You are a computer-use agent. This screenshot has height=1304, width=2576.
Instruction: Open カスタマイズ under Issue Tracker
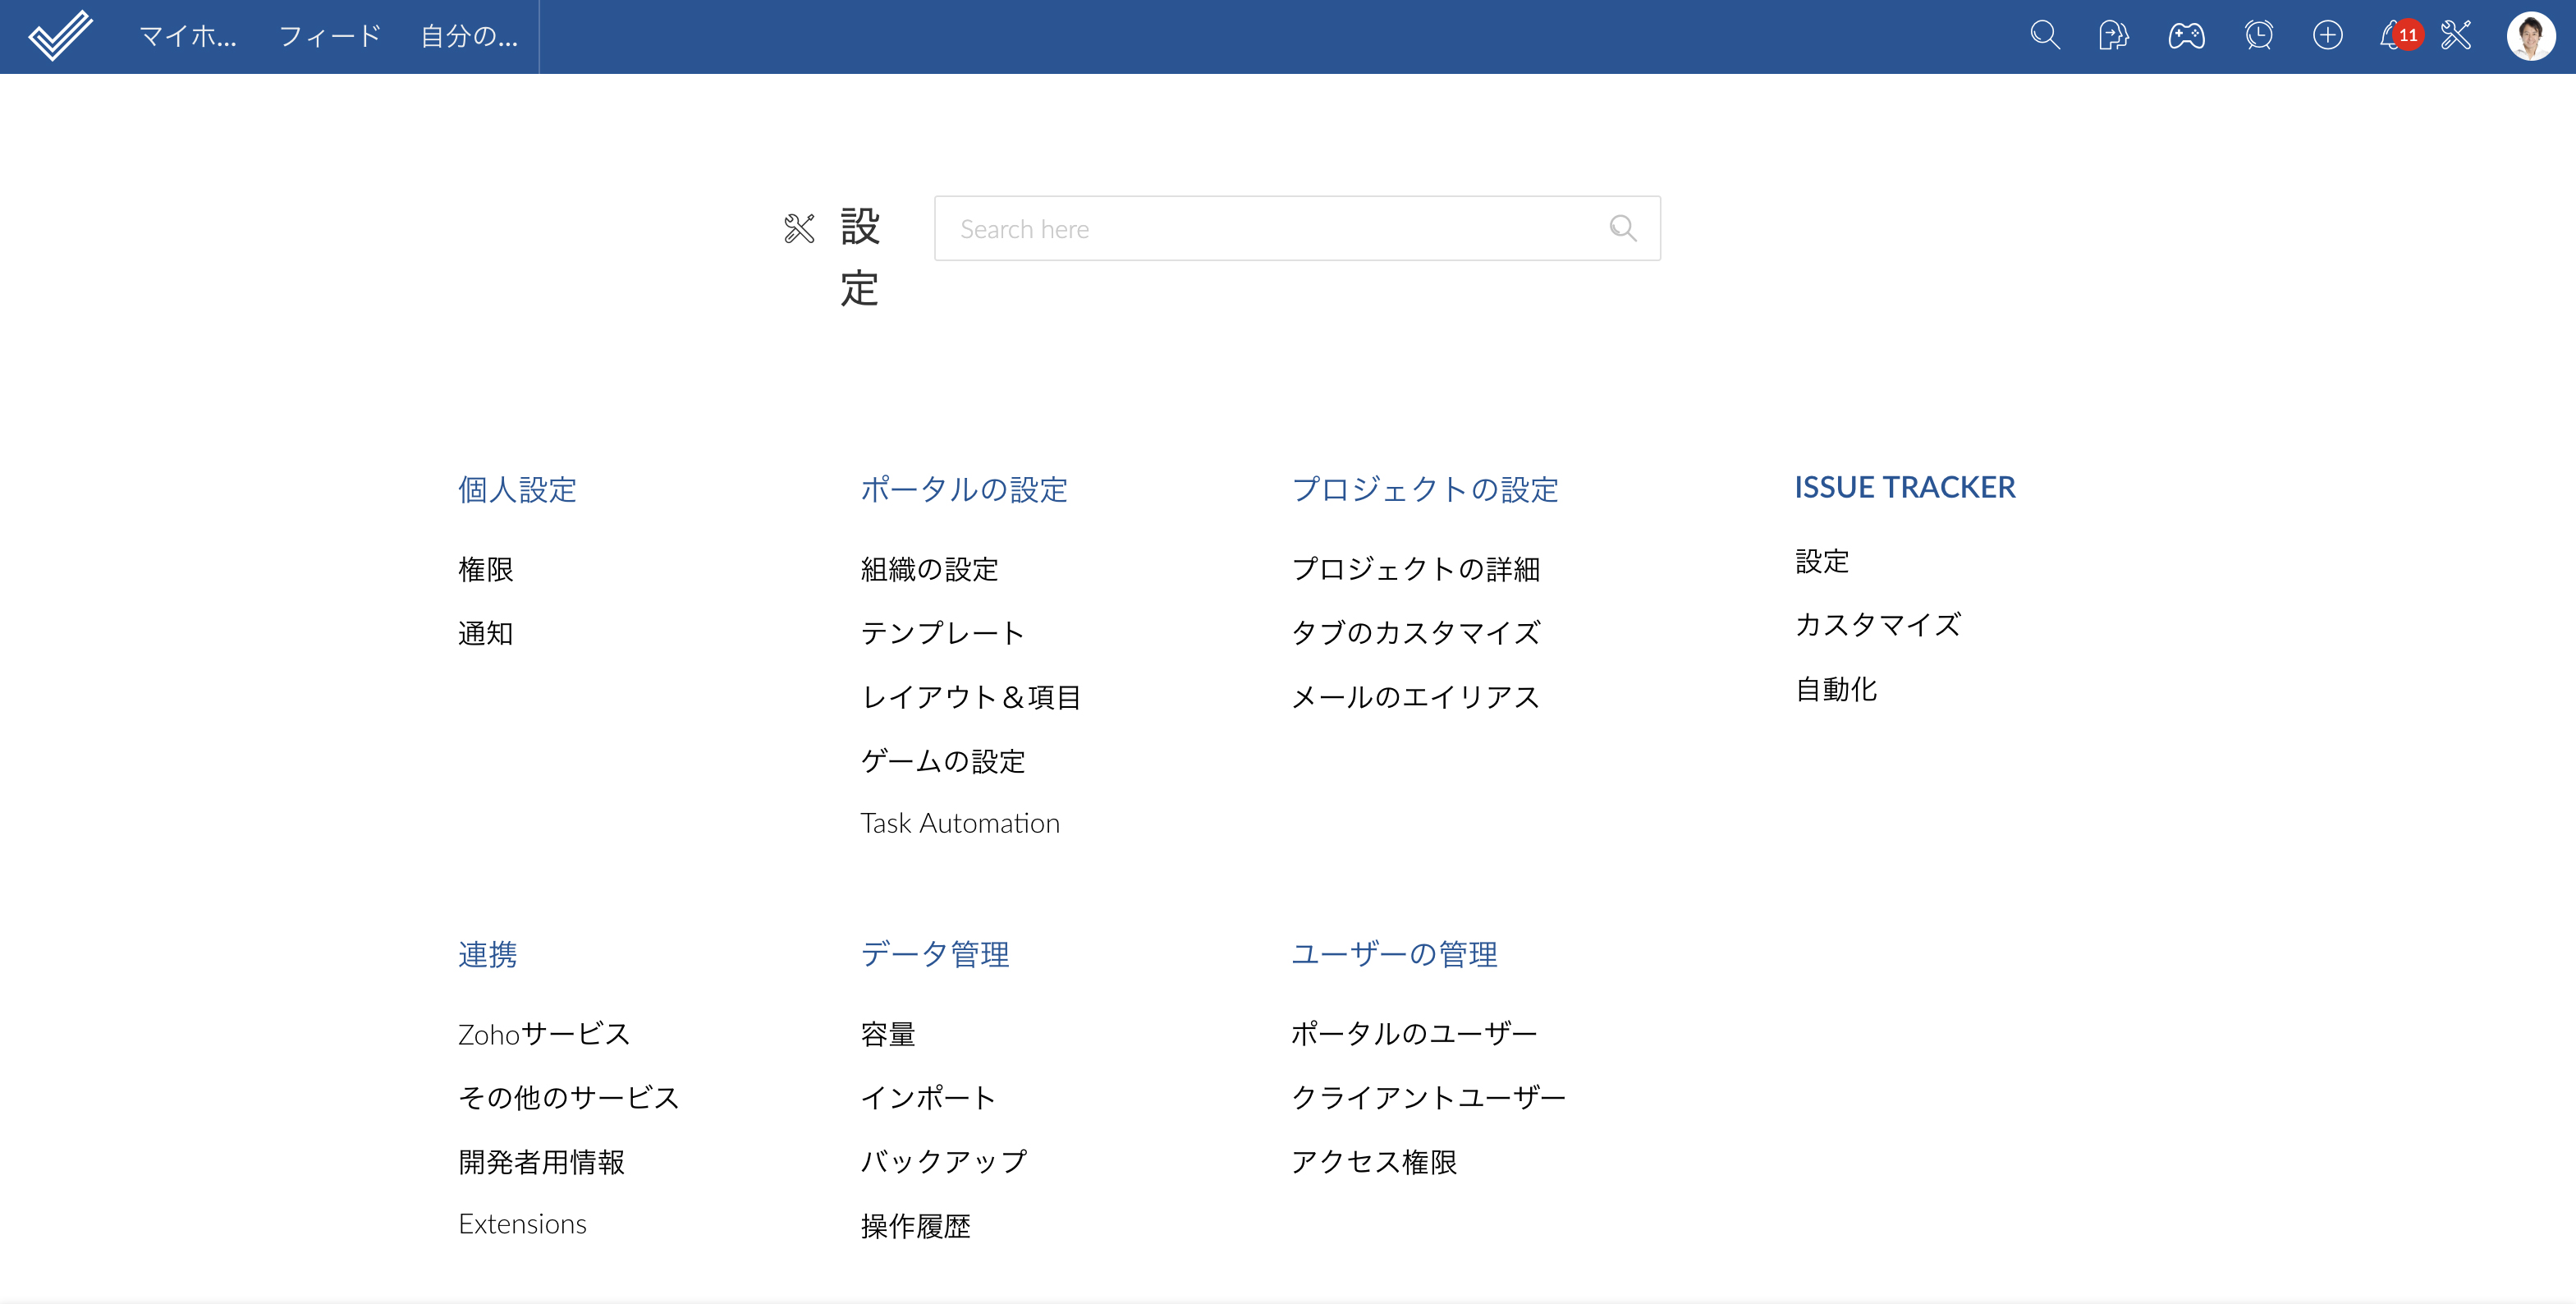coord(1878,625)
